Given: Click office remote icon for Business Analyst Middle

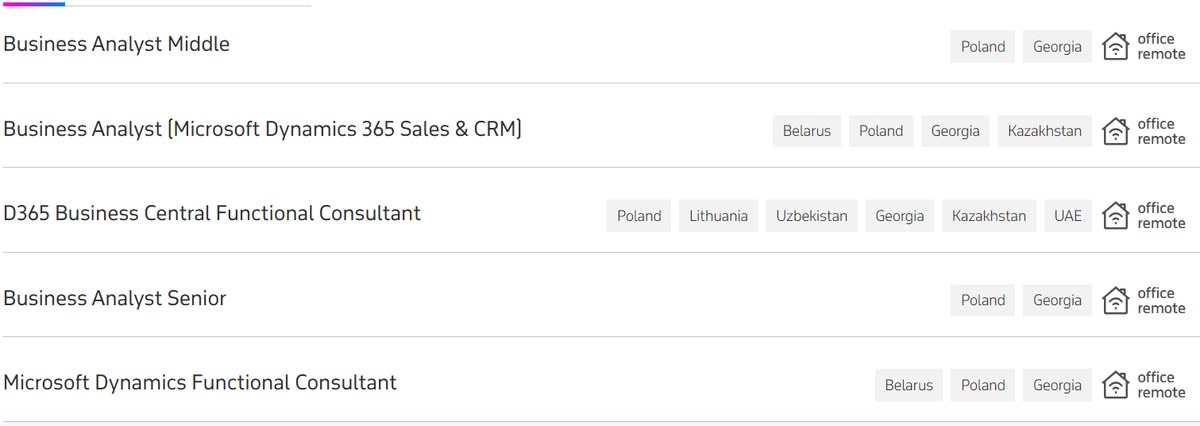Looking at the screenshot, I should point(1115,46).
